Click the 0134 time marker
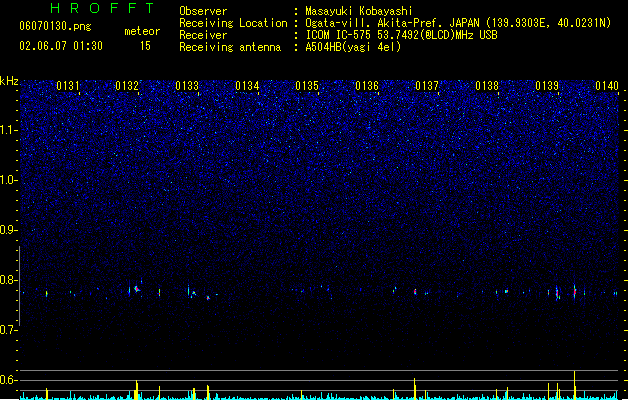The image size is (629, 400). (x=247, y=86)
